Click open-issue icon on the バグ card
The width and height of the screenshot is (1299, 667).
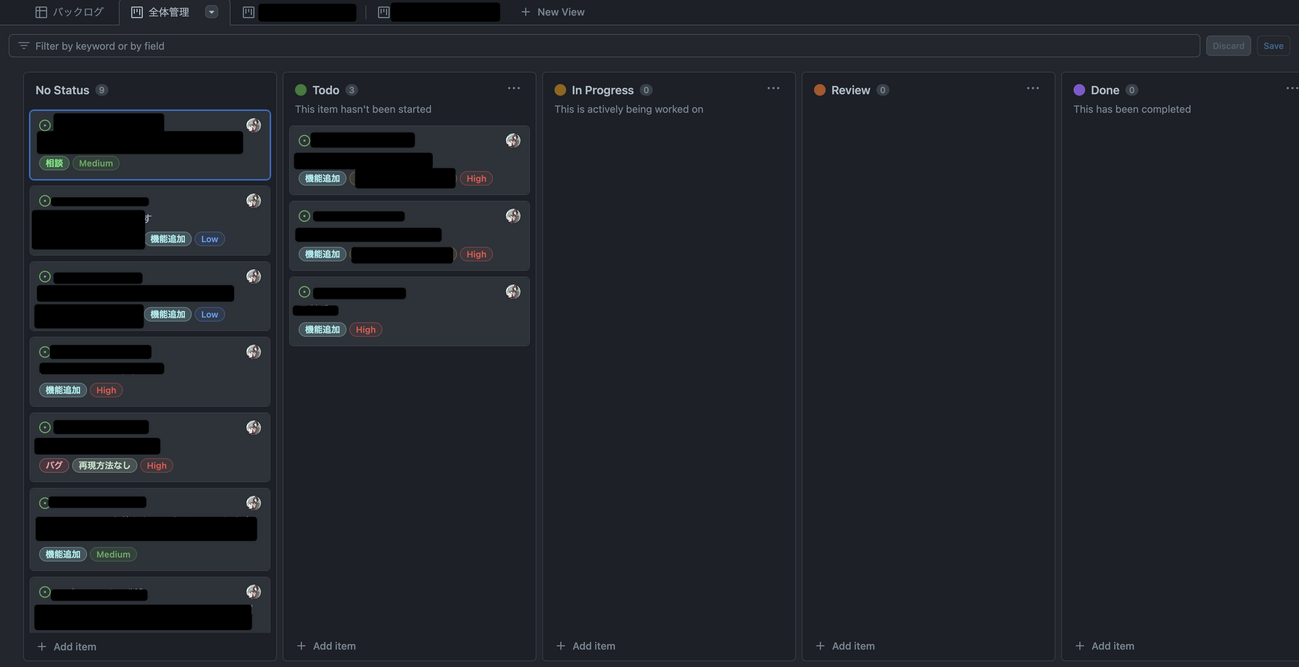[45, 427]
